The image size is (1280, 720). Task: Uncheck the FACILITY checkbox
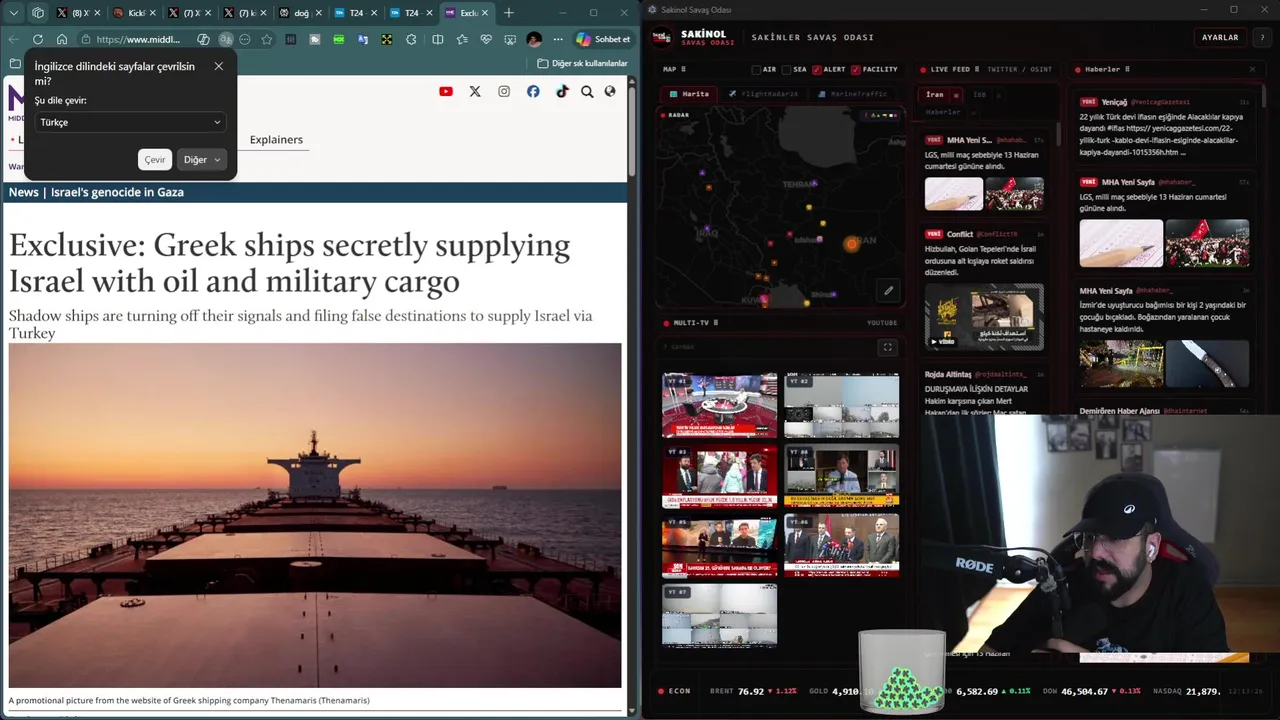click(x=854, y=70)
